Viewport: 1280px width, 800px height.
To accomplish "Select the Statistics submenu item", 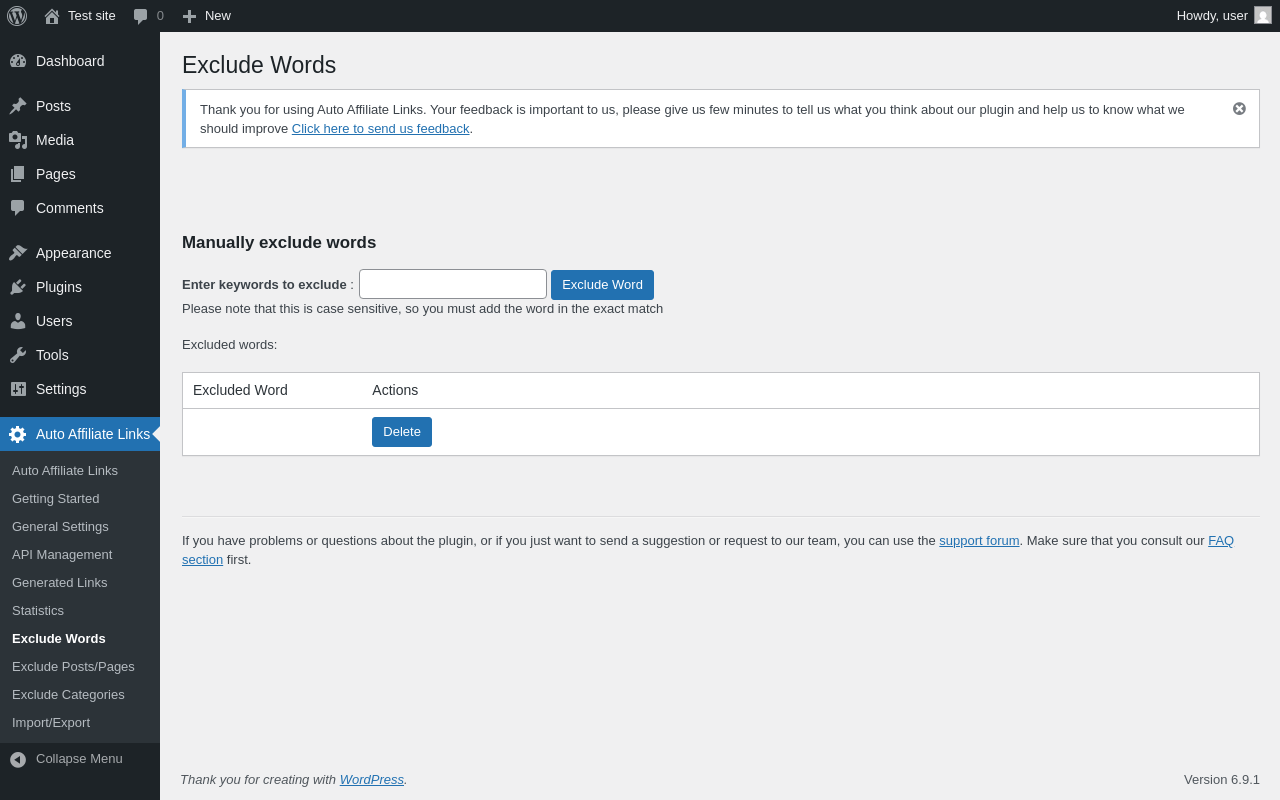I will click(x=38, y=611).
